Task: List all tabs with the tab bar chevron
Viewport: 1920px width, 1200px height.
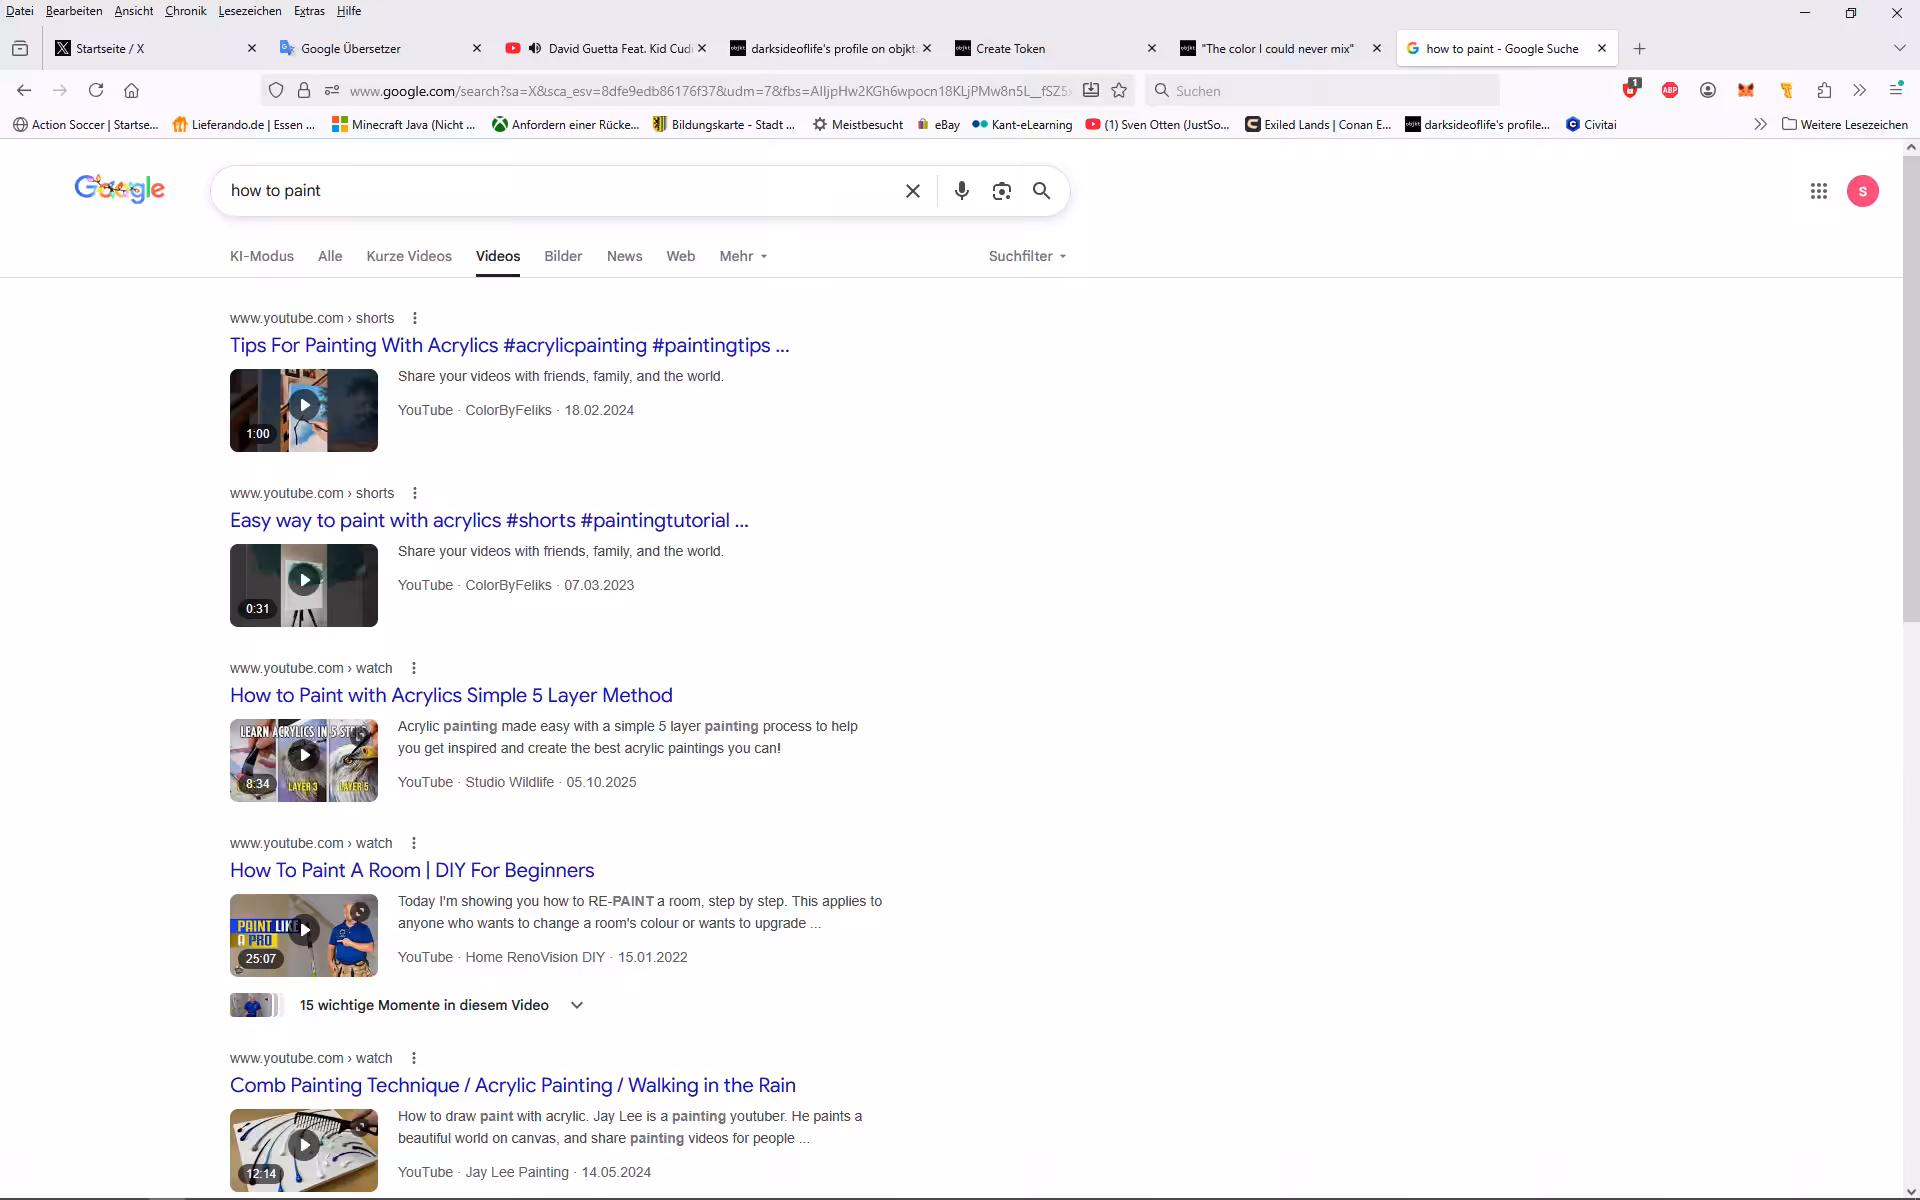Action: (1899, 48)
